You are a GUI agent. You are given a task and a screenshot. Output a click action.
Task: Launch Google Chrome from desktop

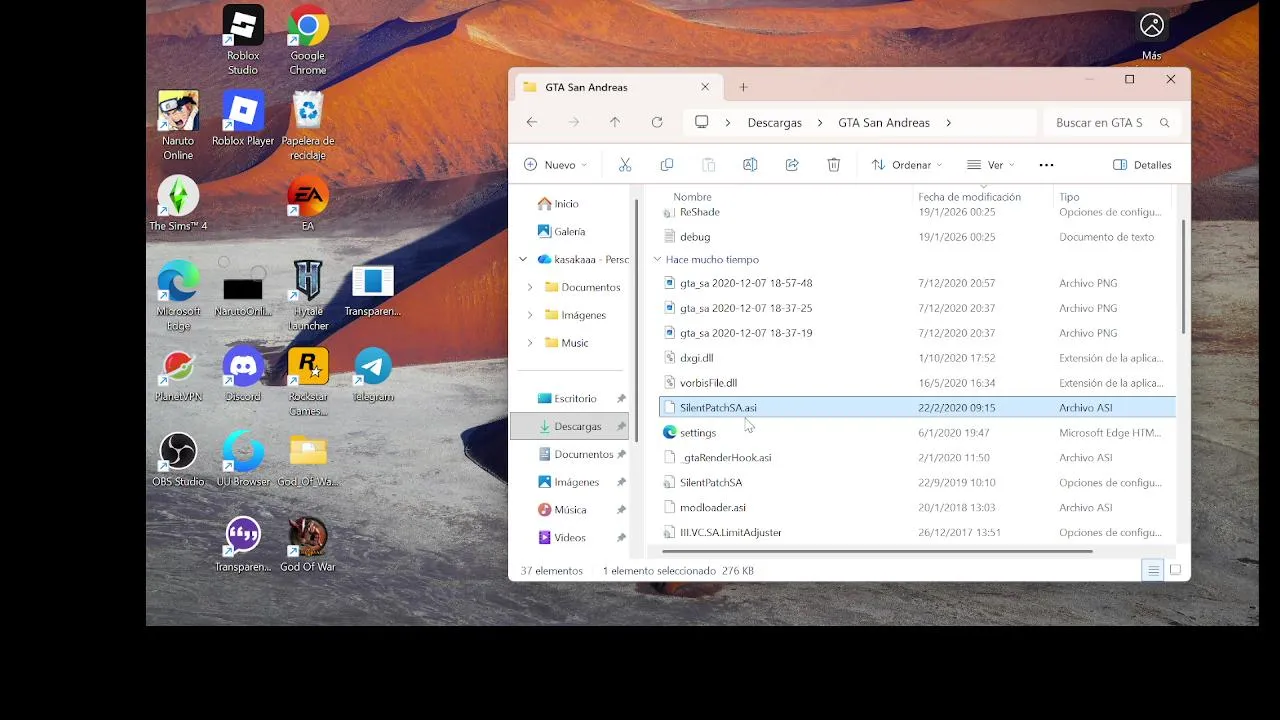pos(307,40)
